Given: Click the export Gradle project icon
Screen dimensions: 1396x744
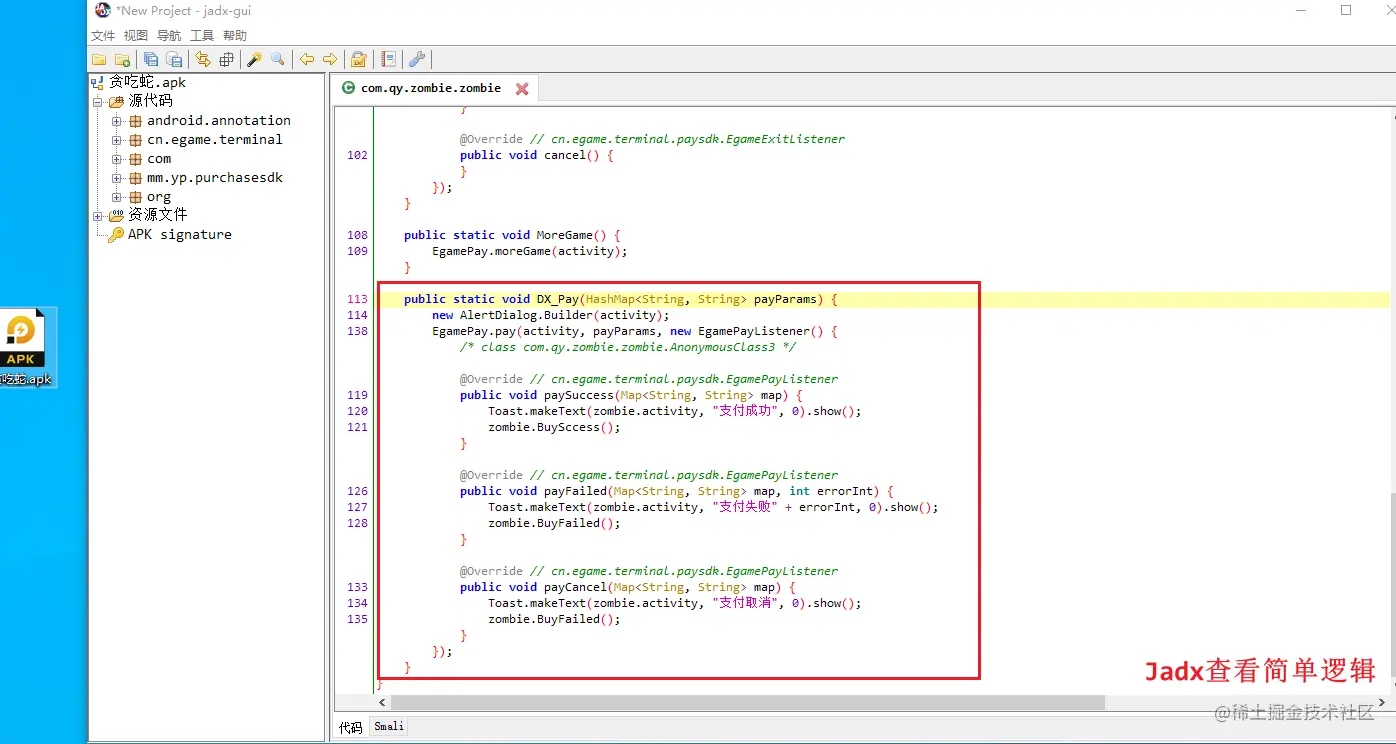Looking at the screenshot, I should (174, 59).
